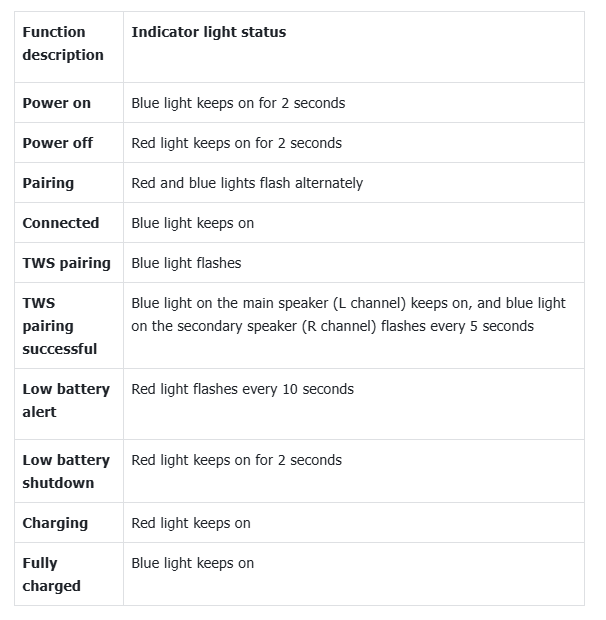This screenshot has width=606, height=620.
Task: Select the 'Low battery alert' label
Action: coord(66,400)
